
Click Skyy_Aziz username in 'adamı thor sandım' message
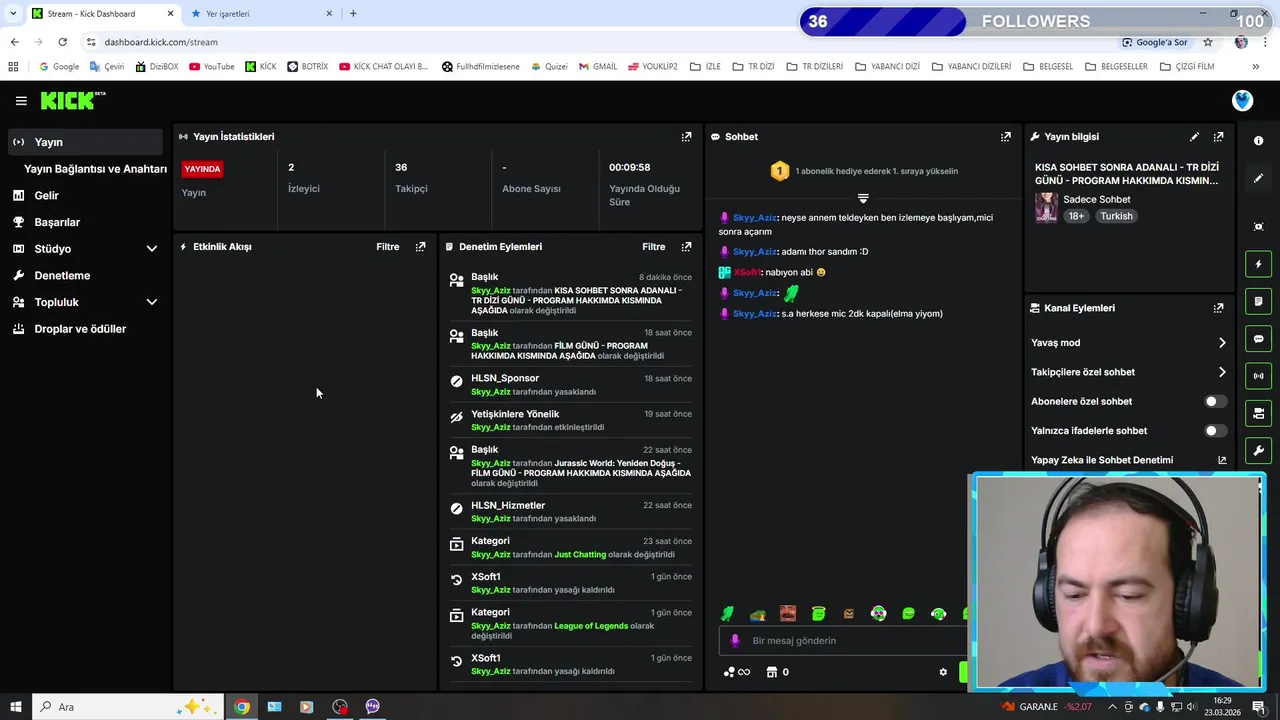[x=754, y=252]
